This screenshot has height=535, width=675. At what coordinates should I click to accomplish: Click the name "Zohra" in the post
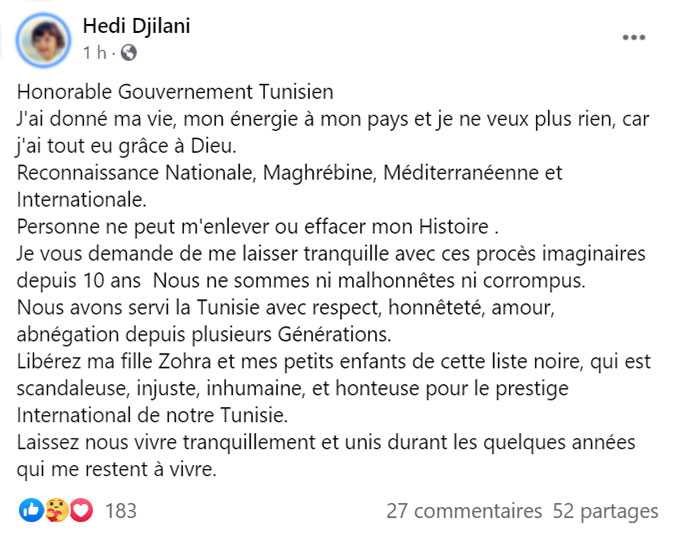pos(185,362)
